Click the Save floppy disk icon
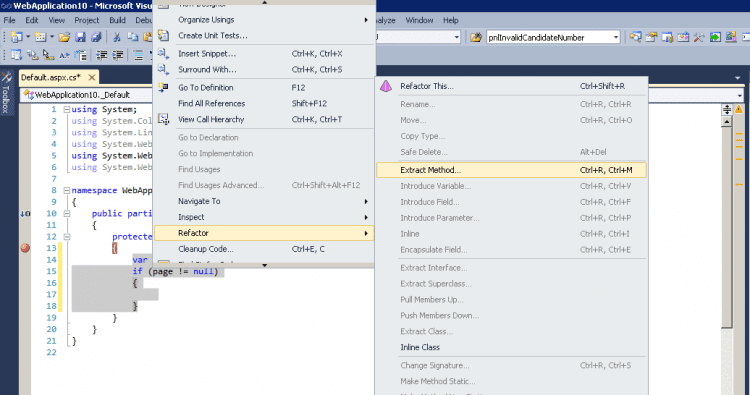This screenshot has width=750, height=395. (80, 37)
